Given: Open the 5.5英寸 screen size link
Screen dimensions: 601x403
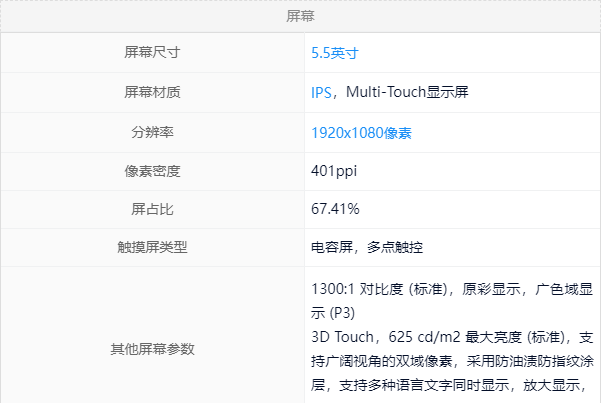Looking at the screenshot, I should (335, 53).
